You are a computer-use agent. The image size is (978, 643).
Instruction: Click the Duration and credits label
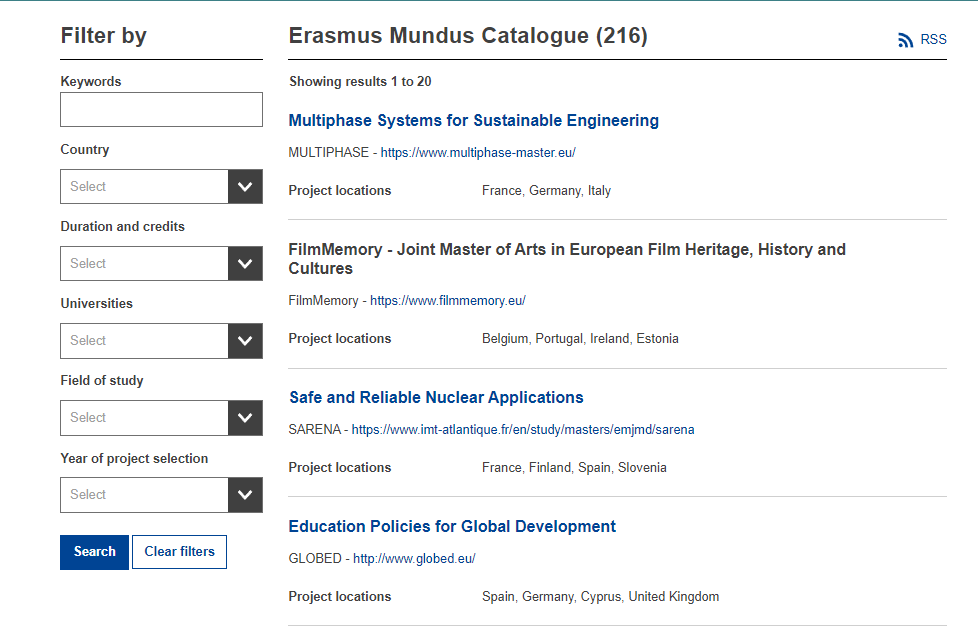tap(122, 226)
